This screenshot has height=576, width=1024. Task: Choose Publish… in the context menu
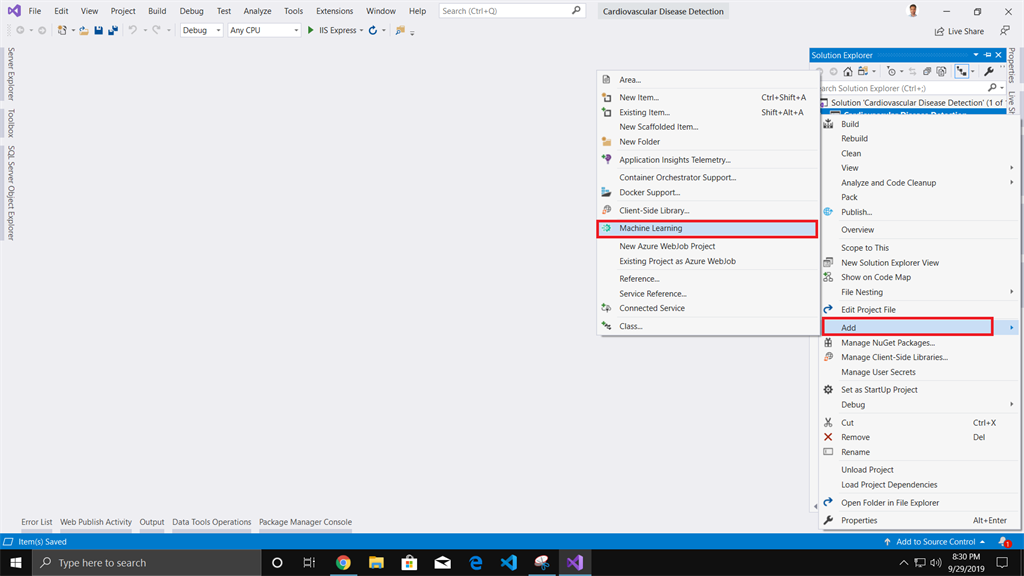920,212
